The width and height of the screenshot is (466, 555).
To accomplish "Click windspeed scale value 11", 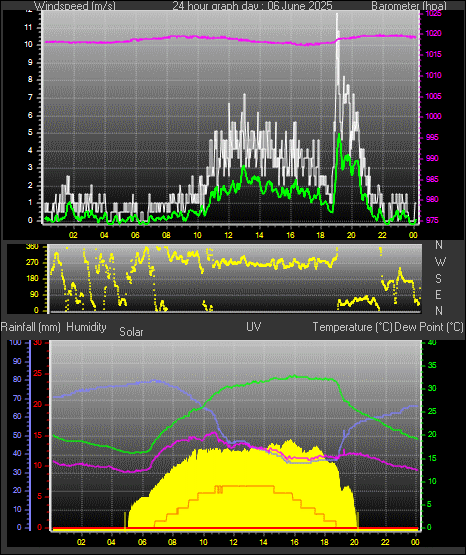I will (x=28, y=27).
